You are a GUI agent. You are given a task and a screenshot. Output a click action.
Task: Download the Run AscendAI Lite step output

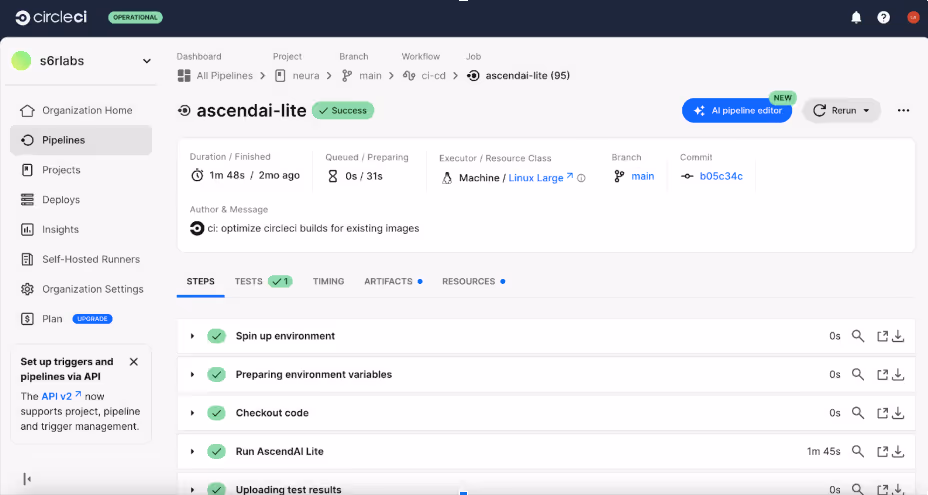click(x=898, y=452)
